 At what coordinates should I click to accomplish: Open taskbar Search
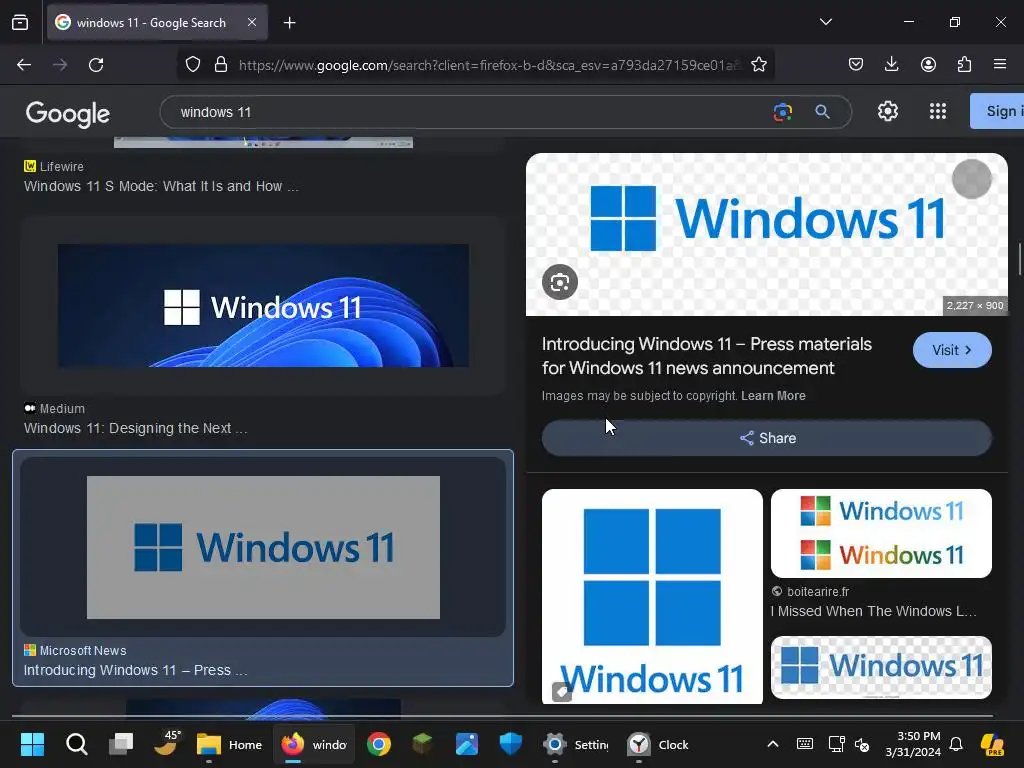tap(76, 744)
